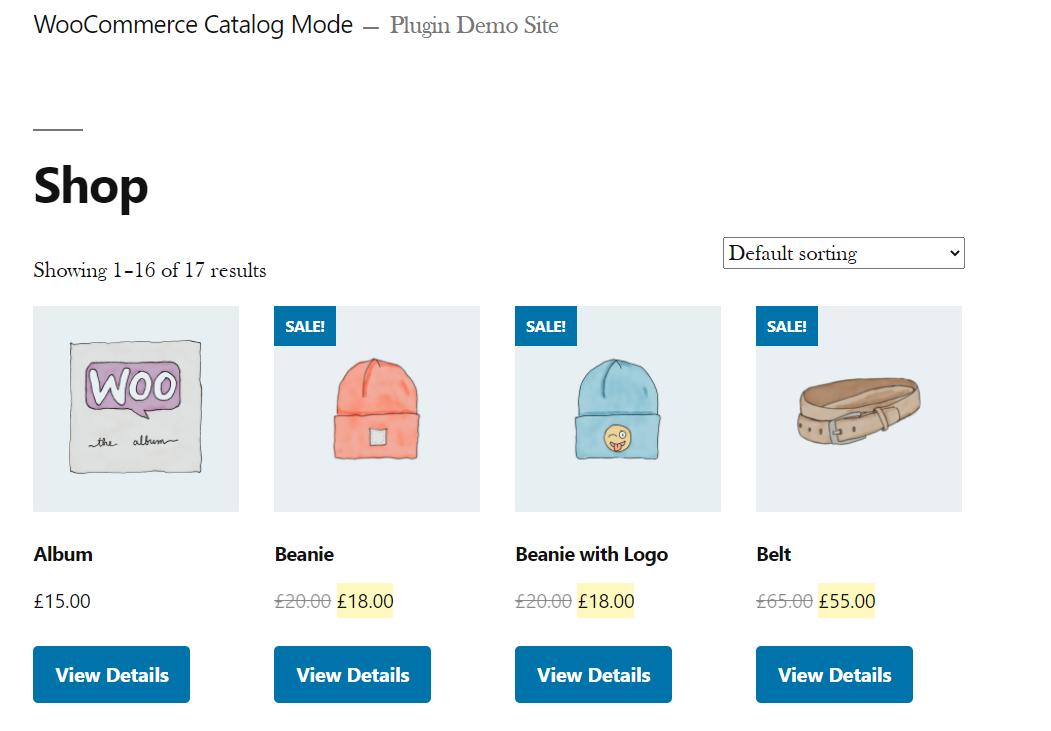
Task: Click the Beanie with Logo product title
Action: (591, 554)
